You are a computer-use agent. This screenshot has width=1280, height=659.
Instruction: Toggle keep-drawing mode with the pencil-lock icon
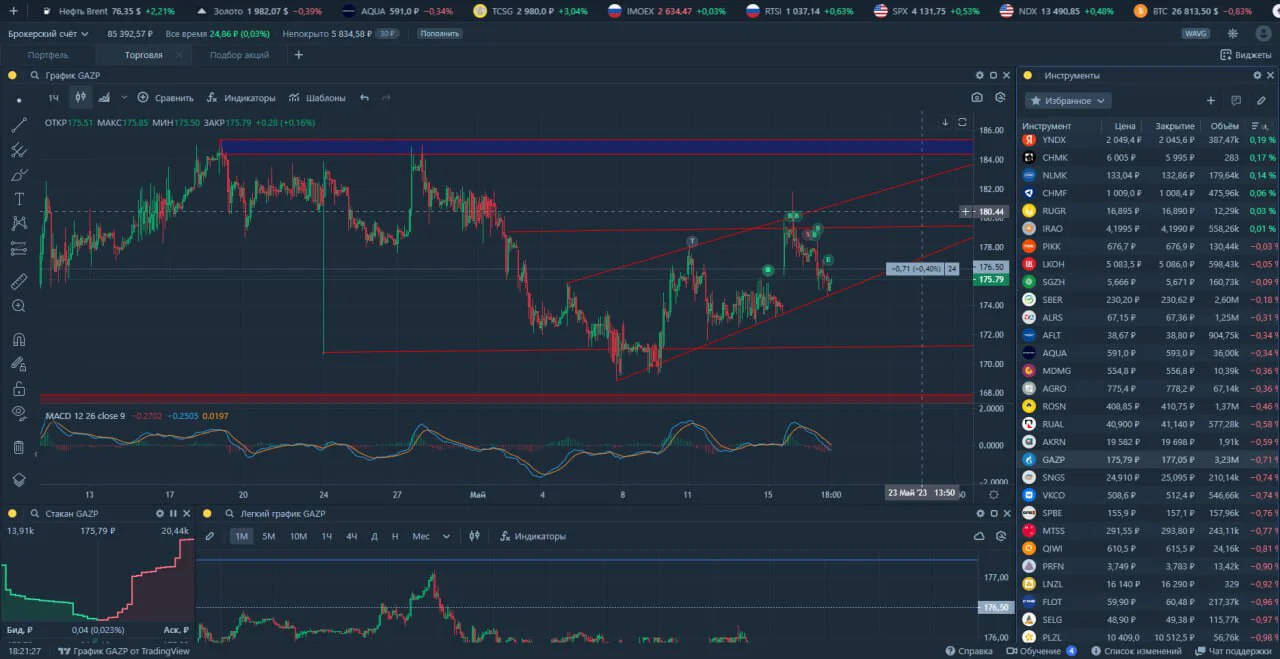tap(19, 364)
